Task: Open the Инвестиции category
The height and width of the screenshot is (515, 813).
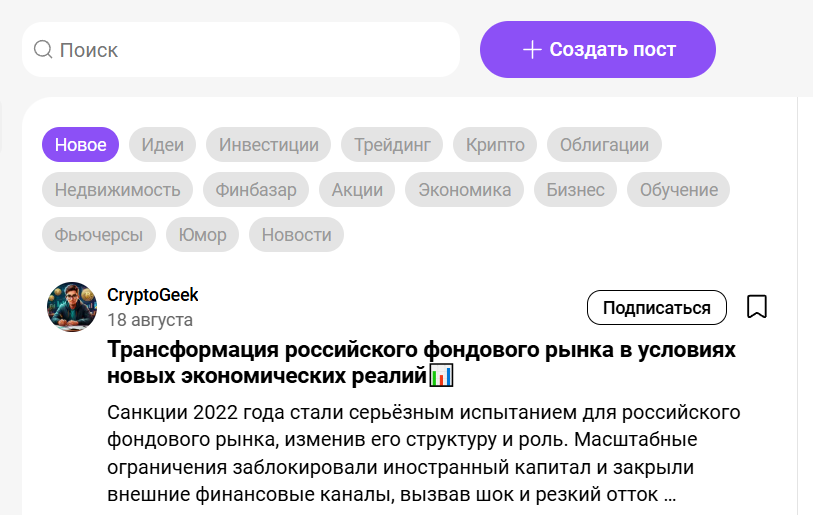Action: pyautogui.click(x=268, y=144)
